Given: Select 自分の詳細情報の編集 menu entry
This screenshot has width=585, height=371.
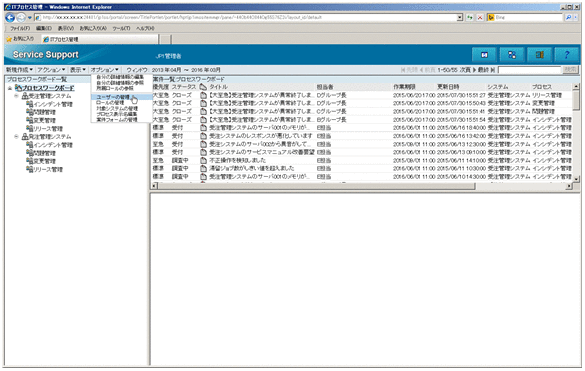Looking at the screenshot, I should (x=121, y=77).
